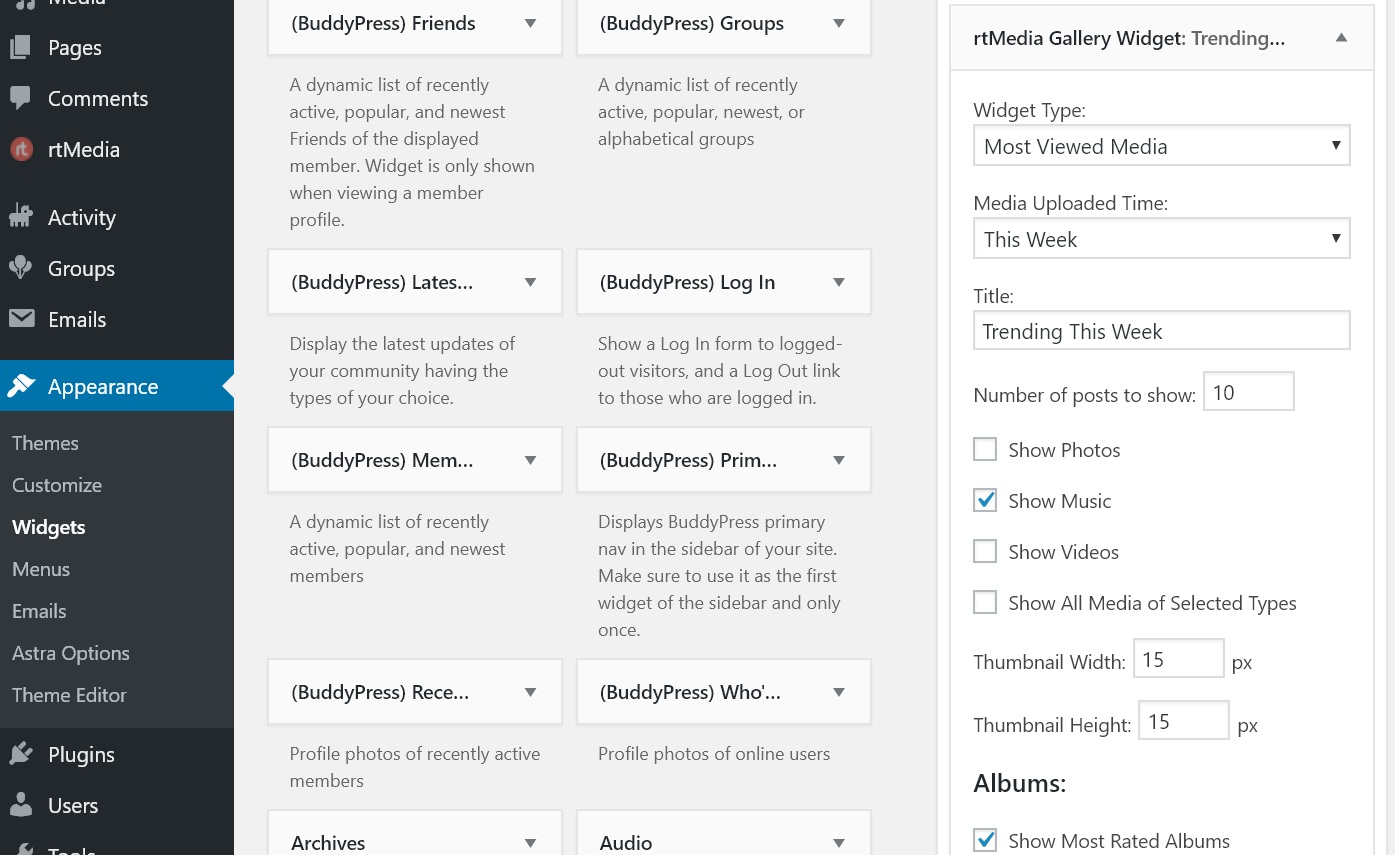Image resolution: width=1395 pixels, height=855 pixels.
Task: Click the Pages icon
Action: 21,47
